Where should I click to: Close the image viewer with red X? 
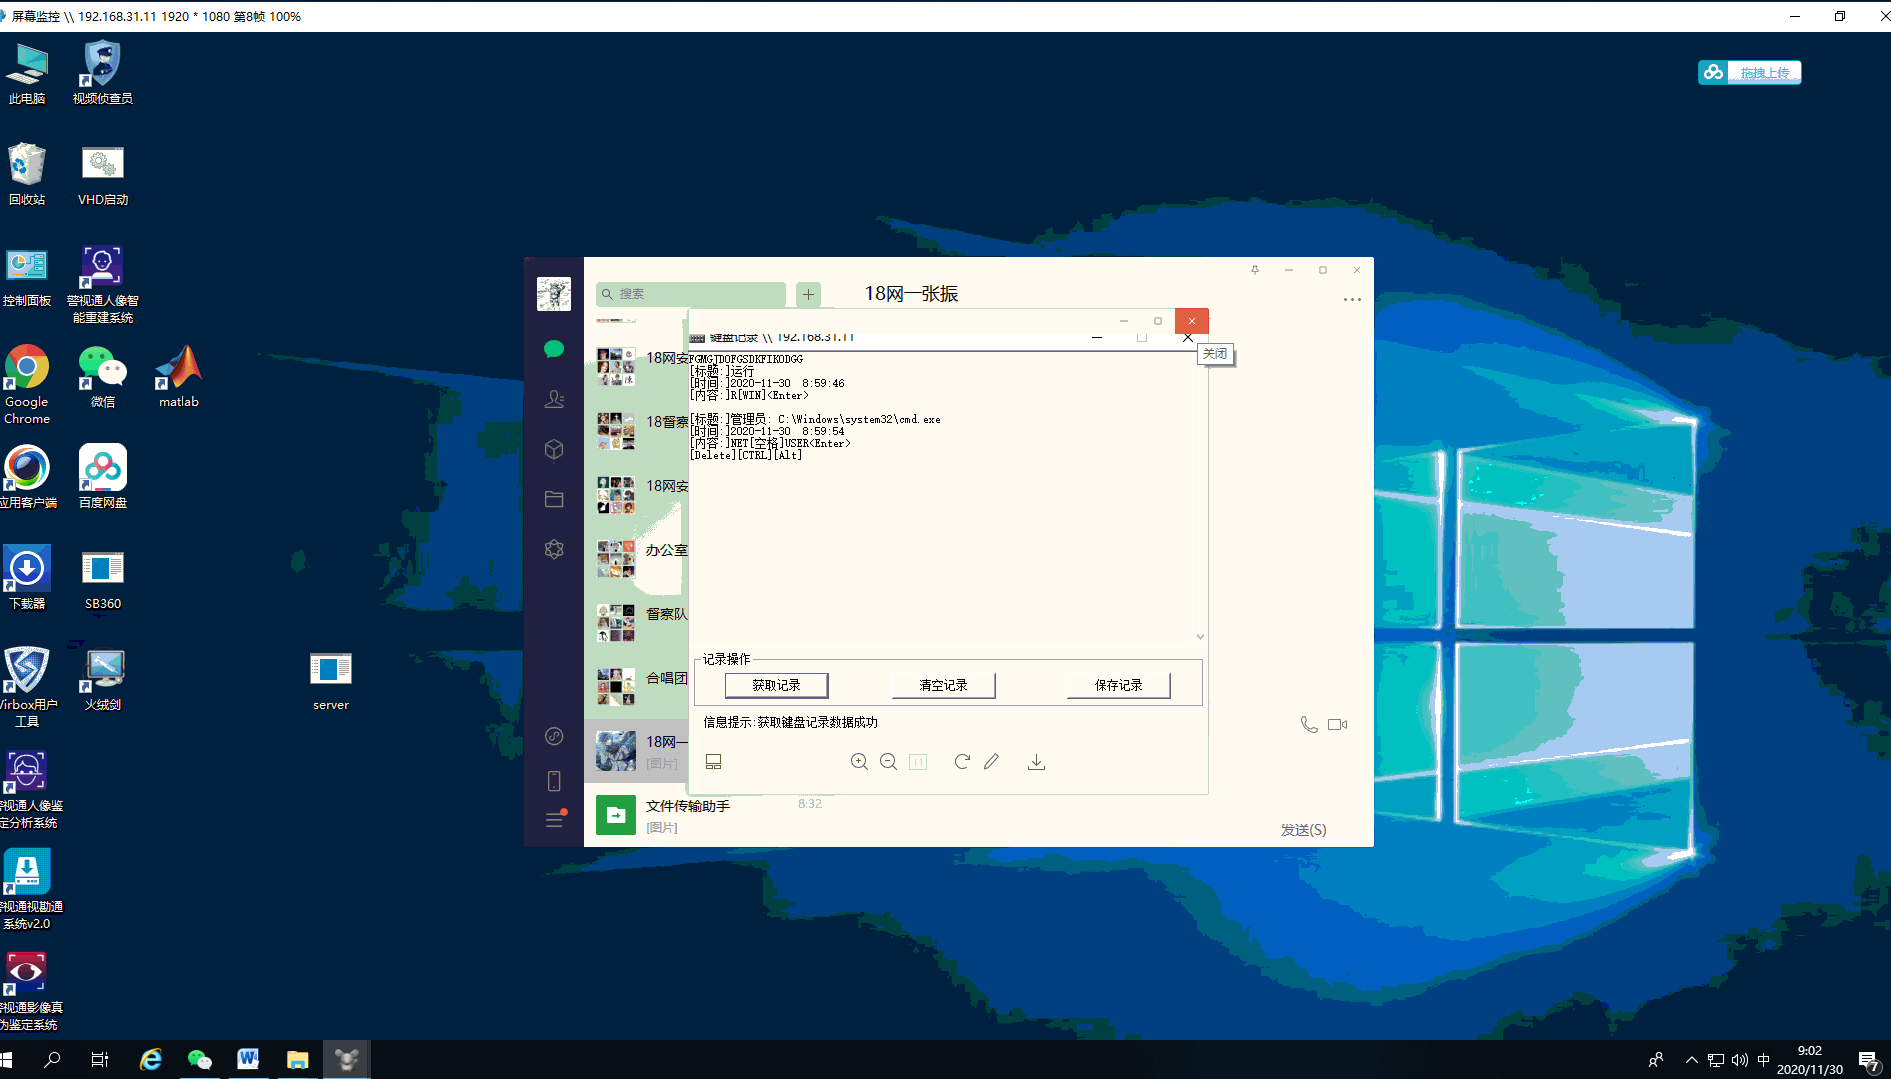[1192, 321]
